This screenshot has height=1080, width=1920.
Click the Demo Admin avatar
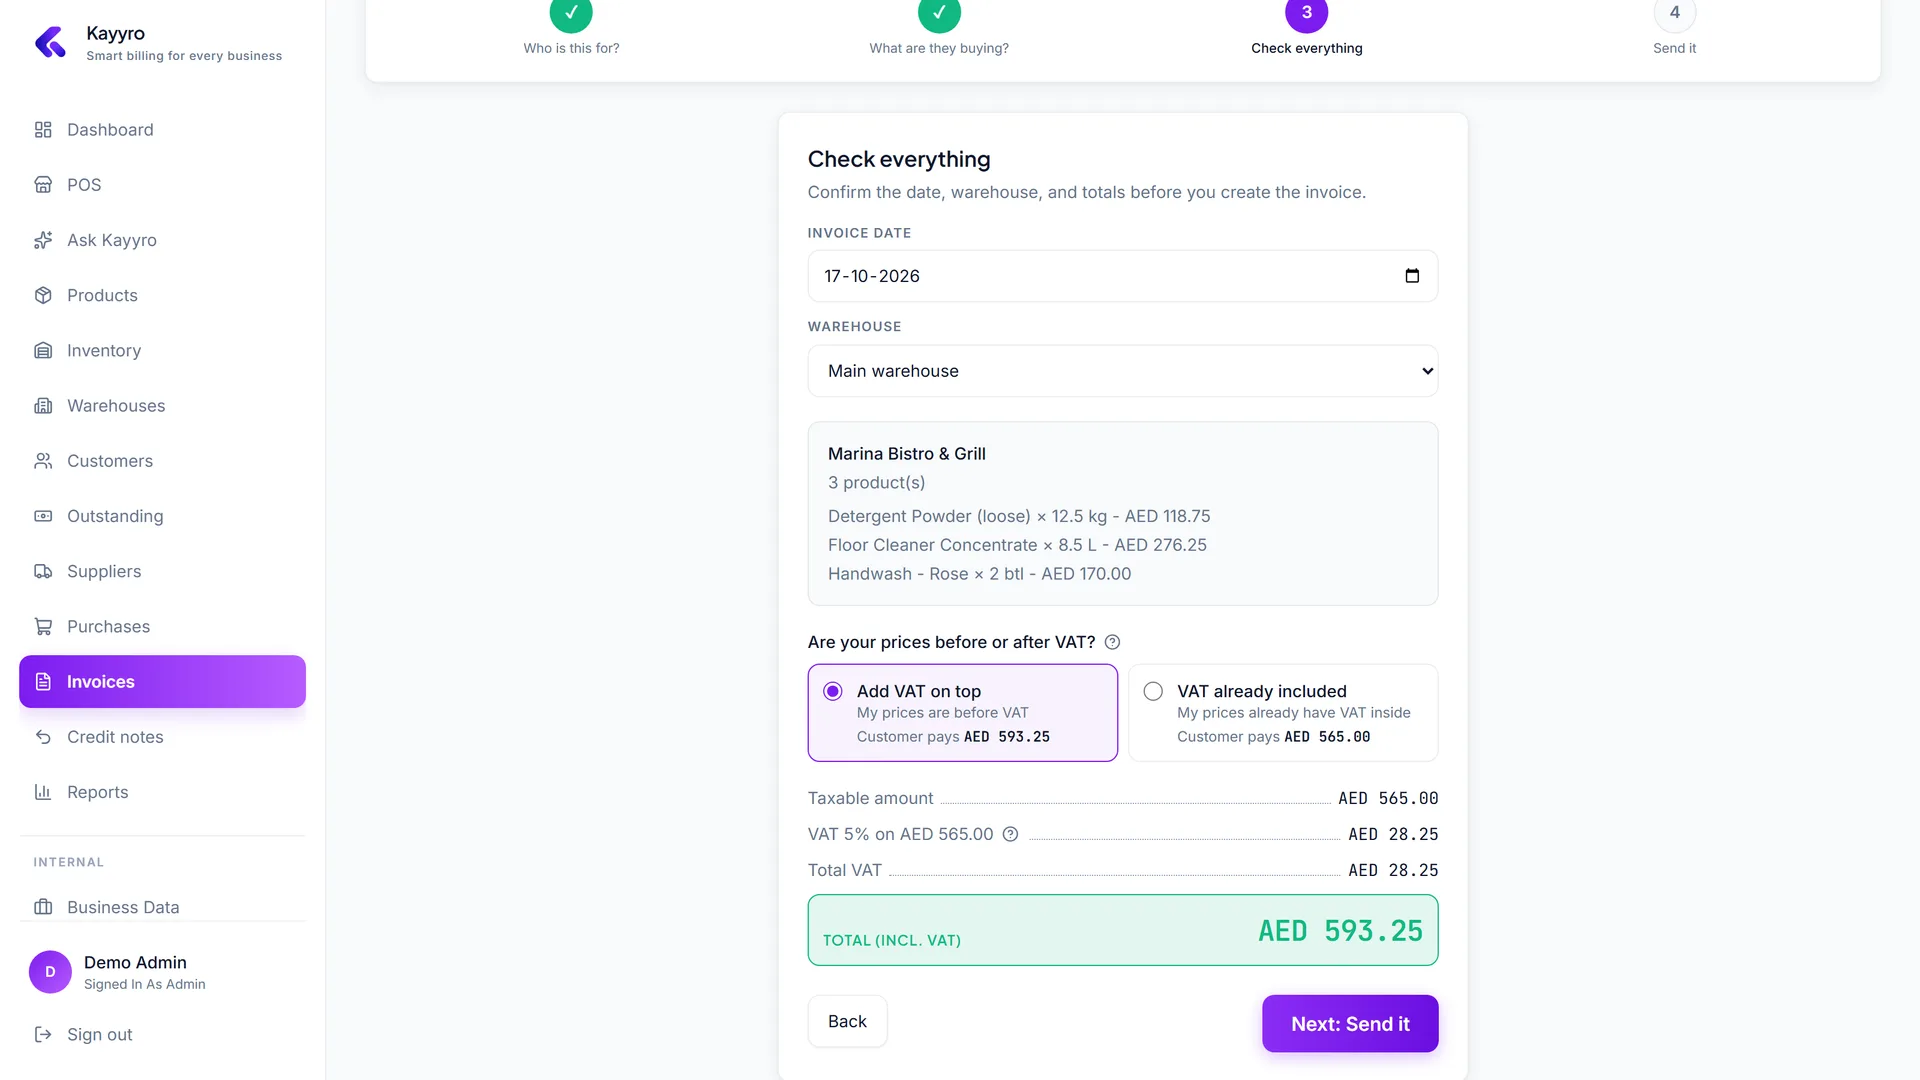click(x=50, y=972)
